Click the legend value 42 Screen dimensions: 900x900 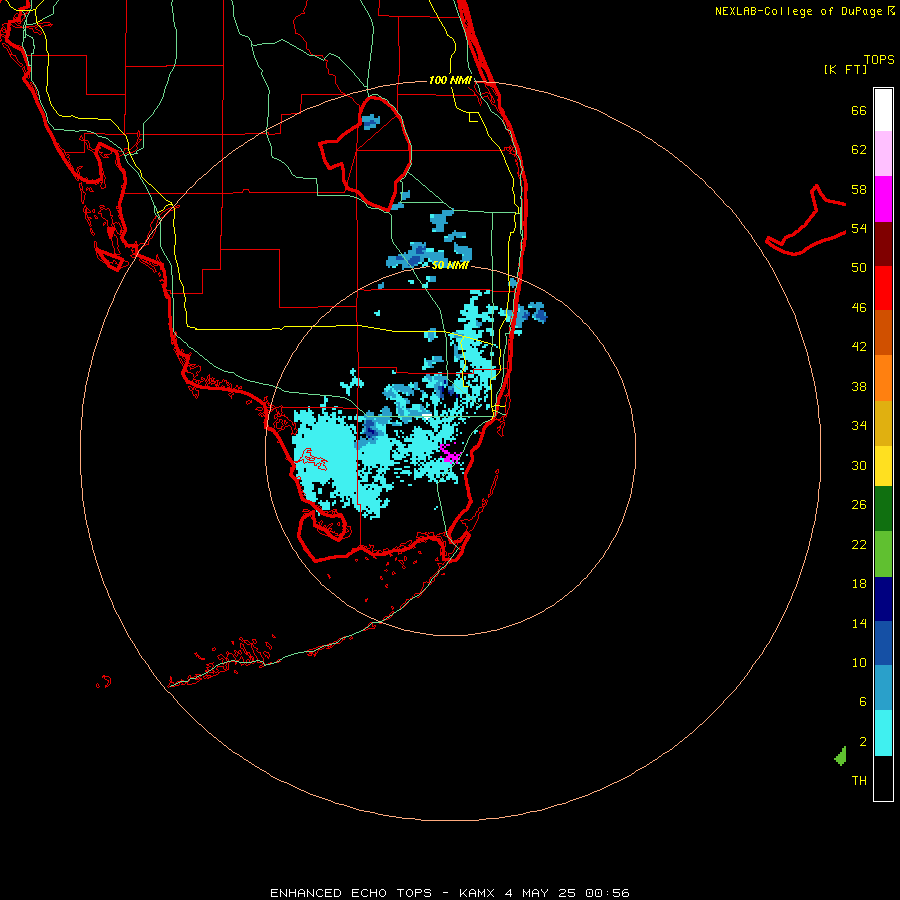(x=859, y=347)
